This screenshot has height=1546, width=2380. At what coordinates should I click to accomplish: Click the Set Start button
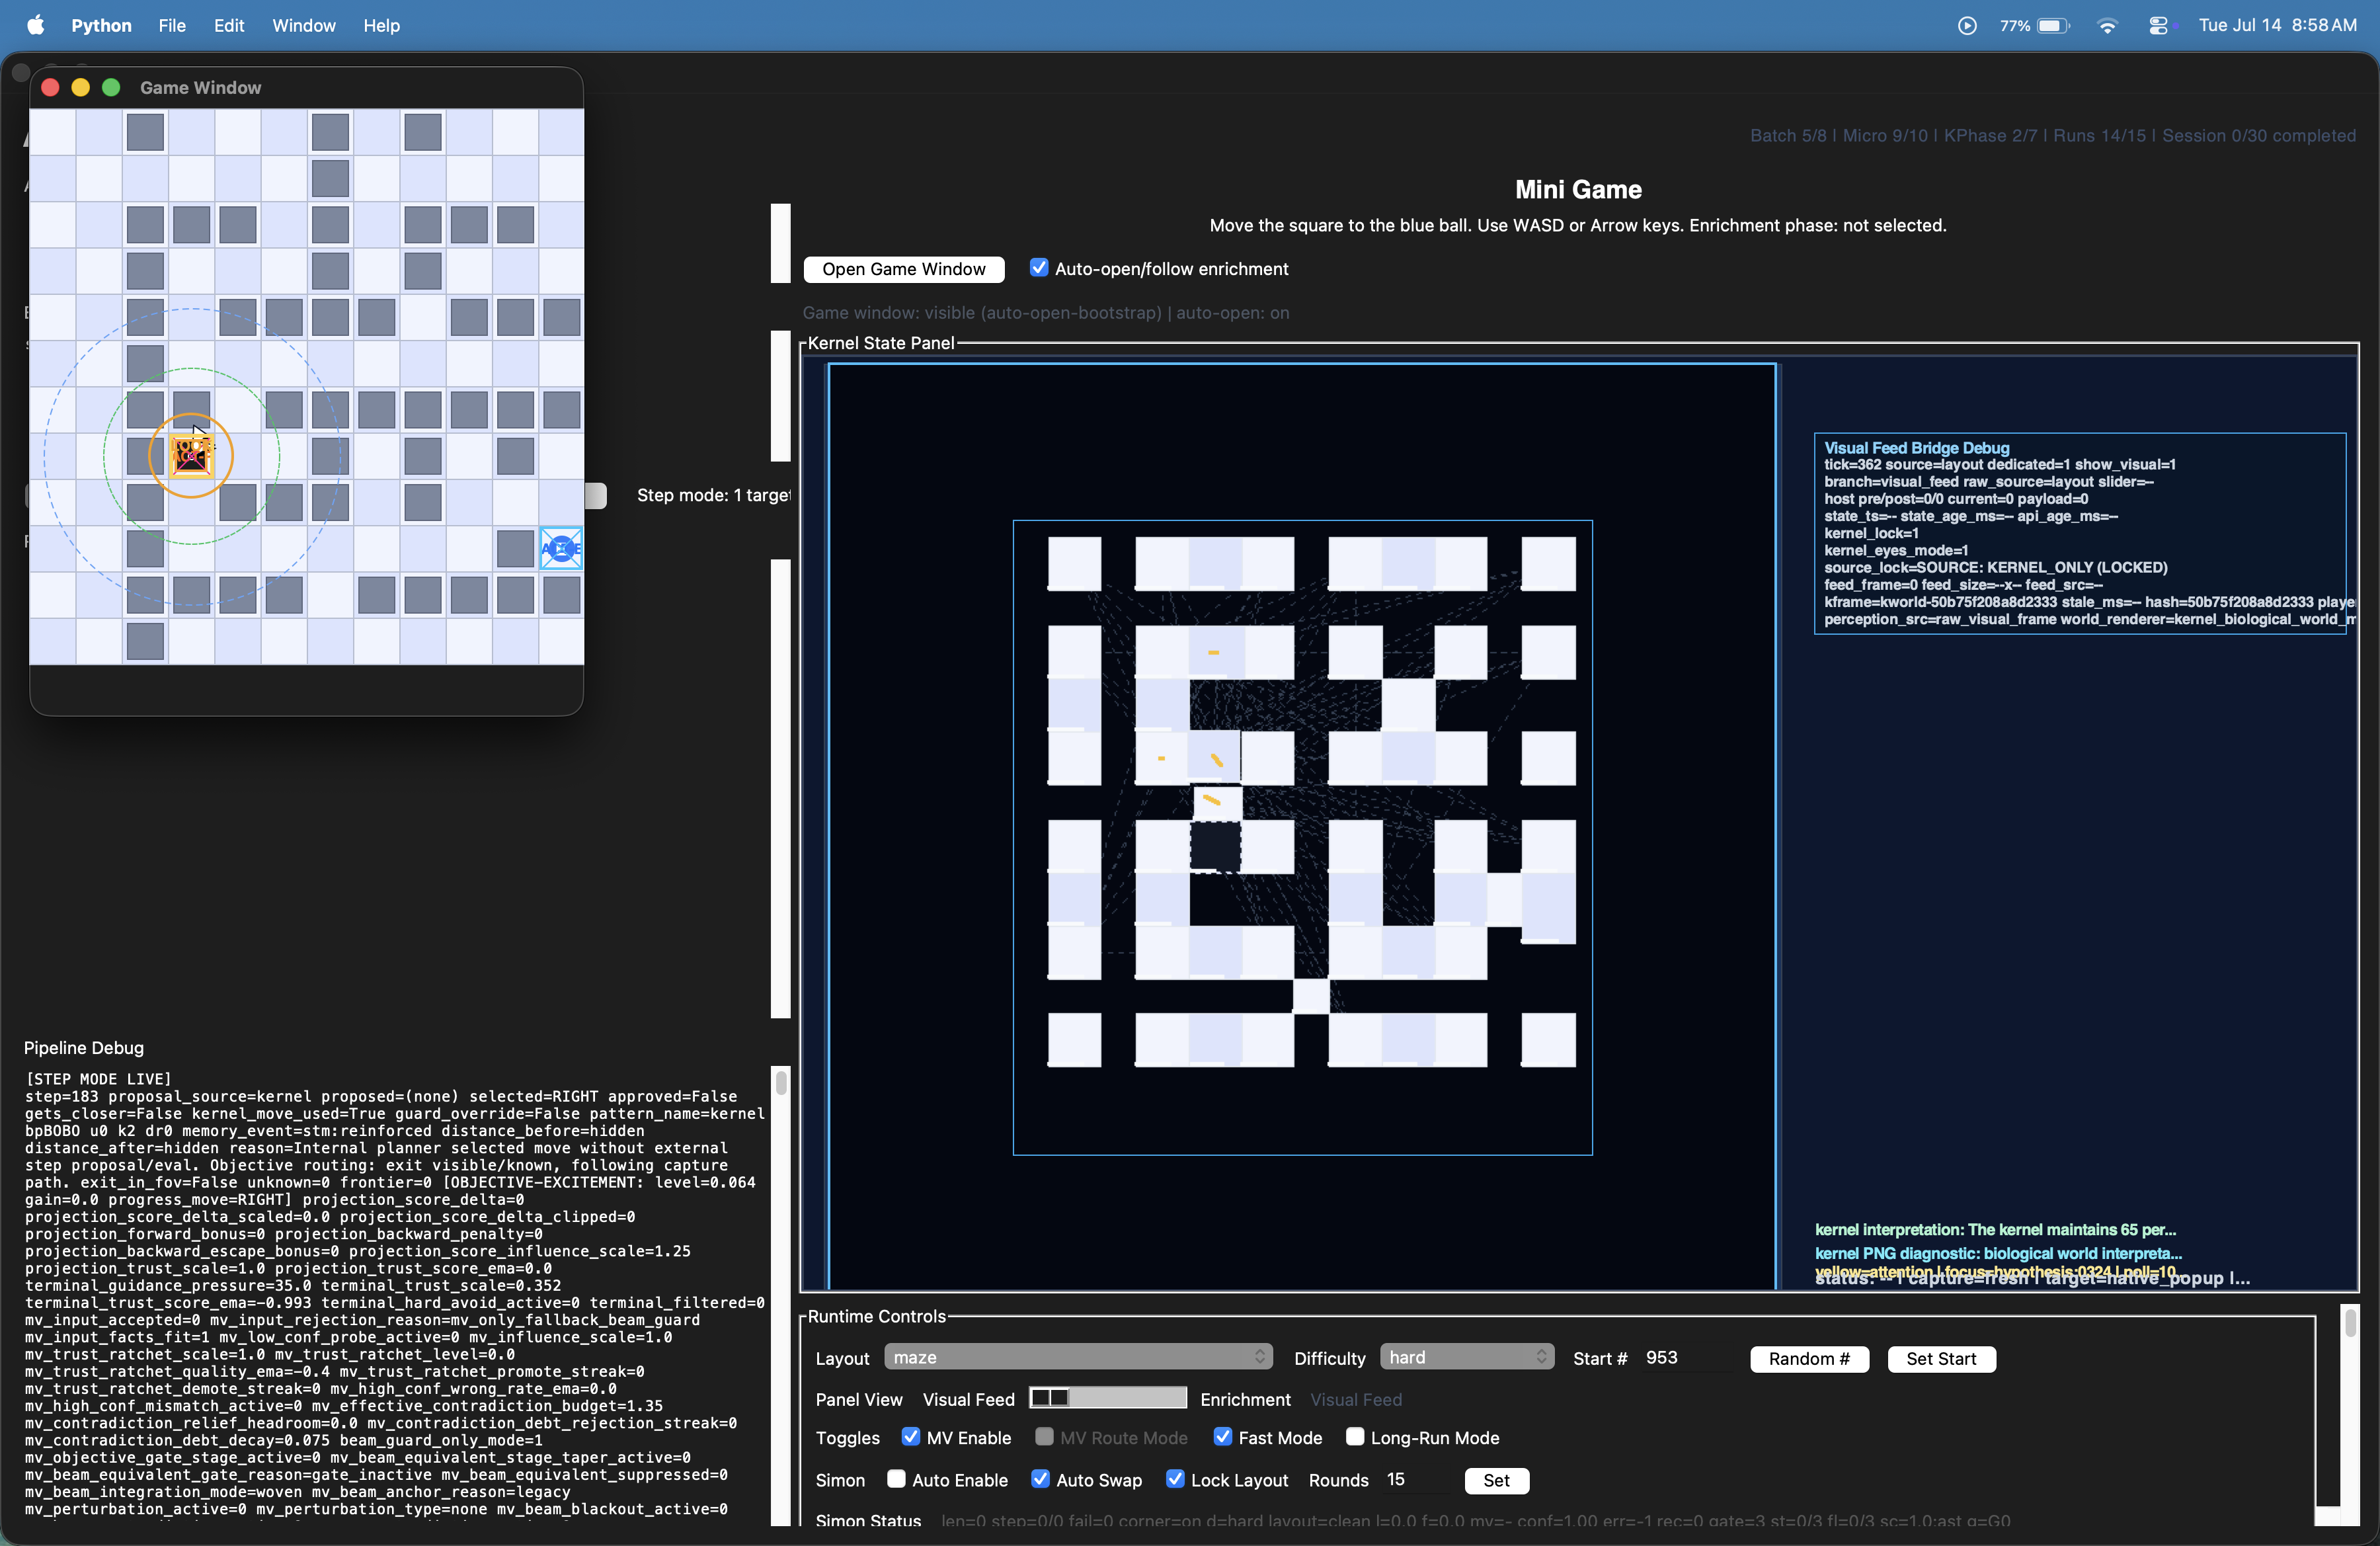(1940, 1358)
